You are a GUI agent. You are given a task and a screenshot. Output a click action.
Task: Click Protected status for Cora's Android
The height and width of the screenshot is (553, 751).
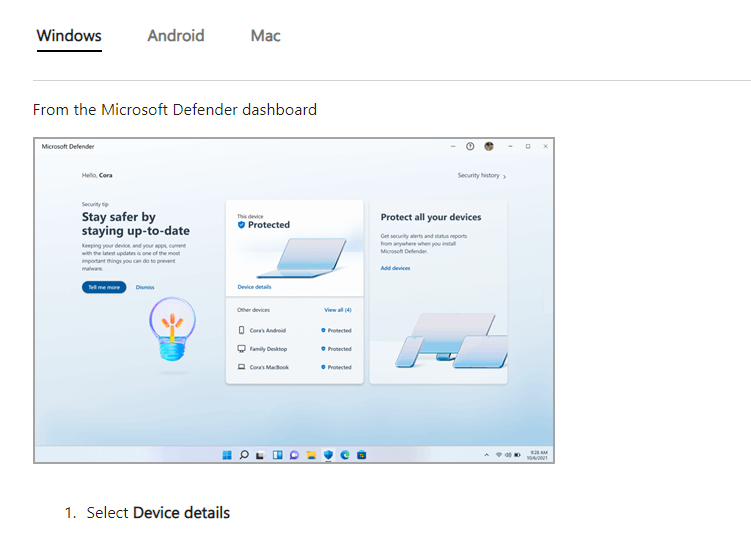[x=336, y=330]
